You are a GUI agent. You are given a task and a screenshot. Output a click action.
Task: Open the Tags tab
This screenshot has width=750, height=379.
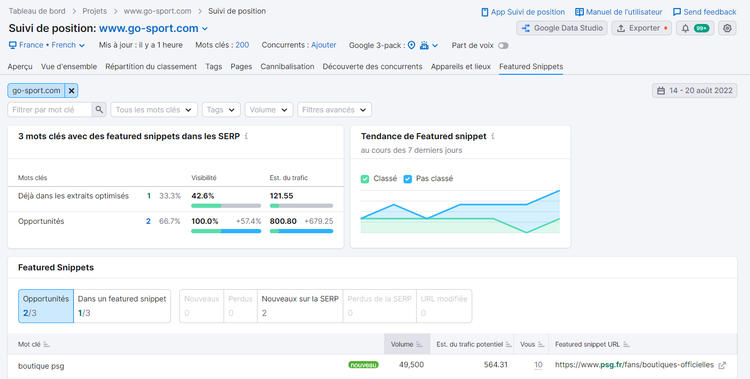point(214,67)
